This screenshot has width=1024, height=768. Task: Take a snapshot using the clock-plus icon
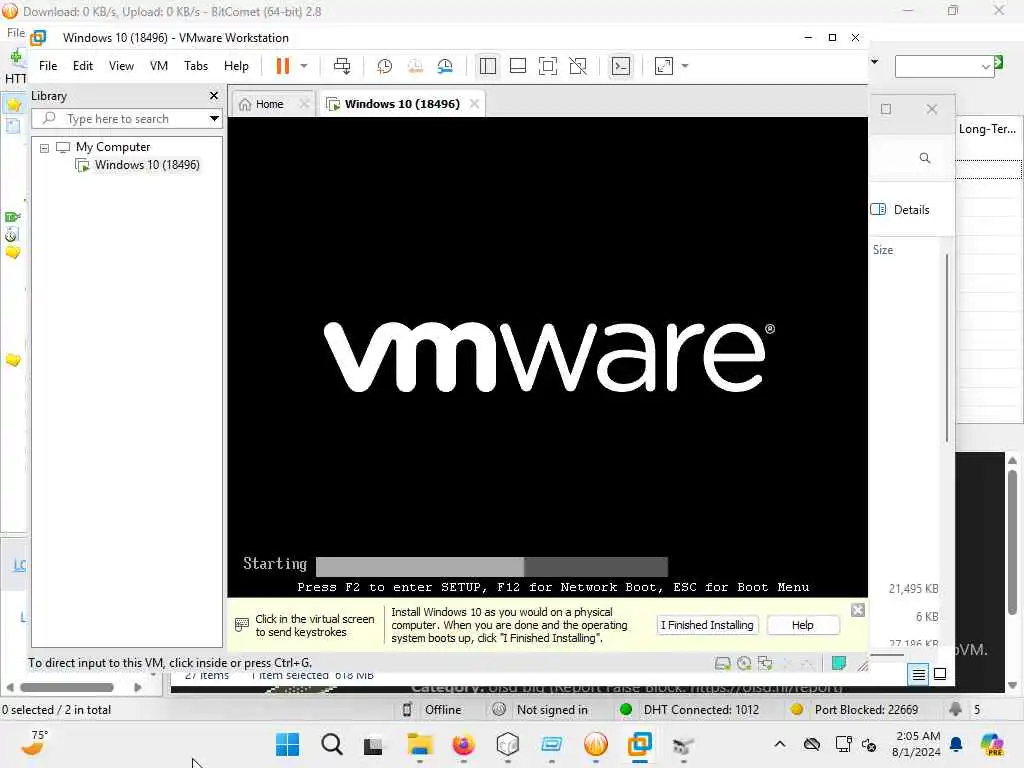384,66
